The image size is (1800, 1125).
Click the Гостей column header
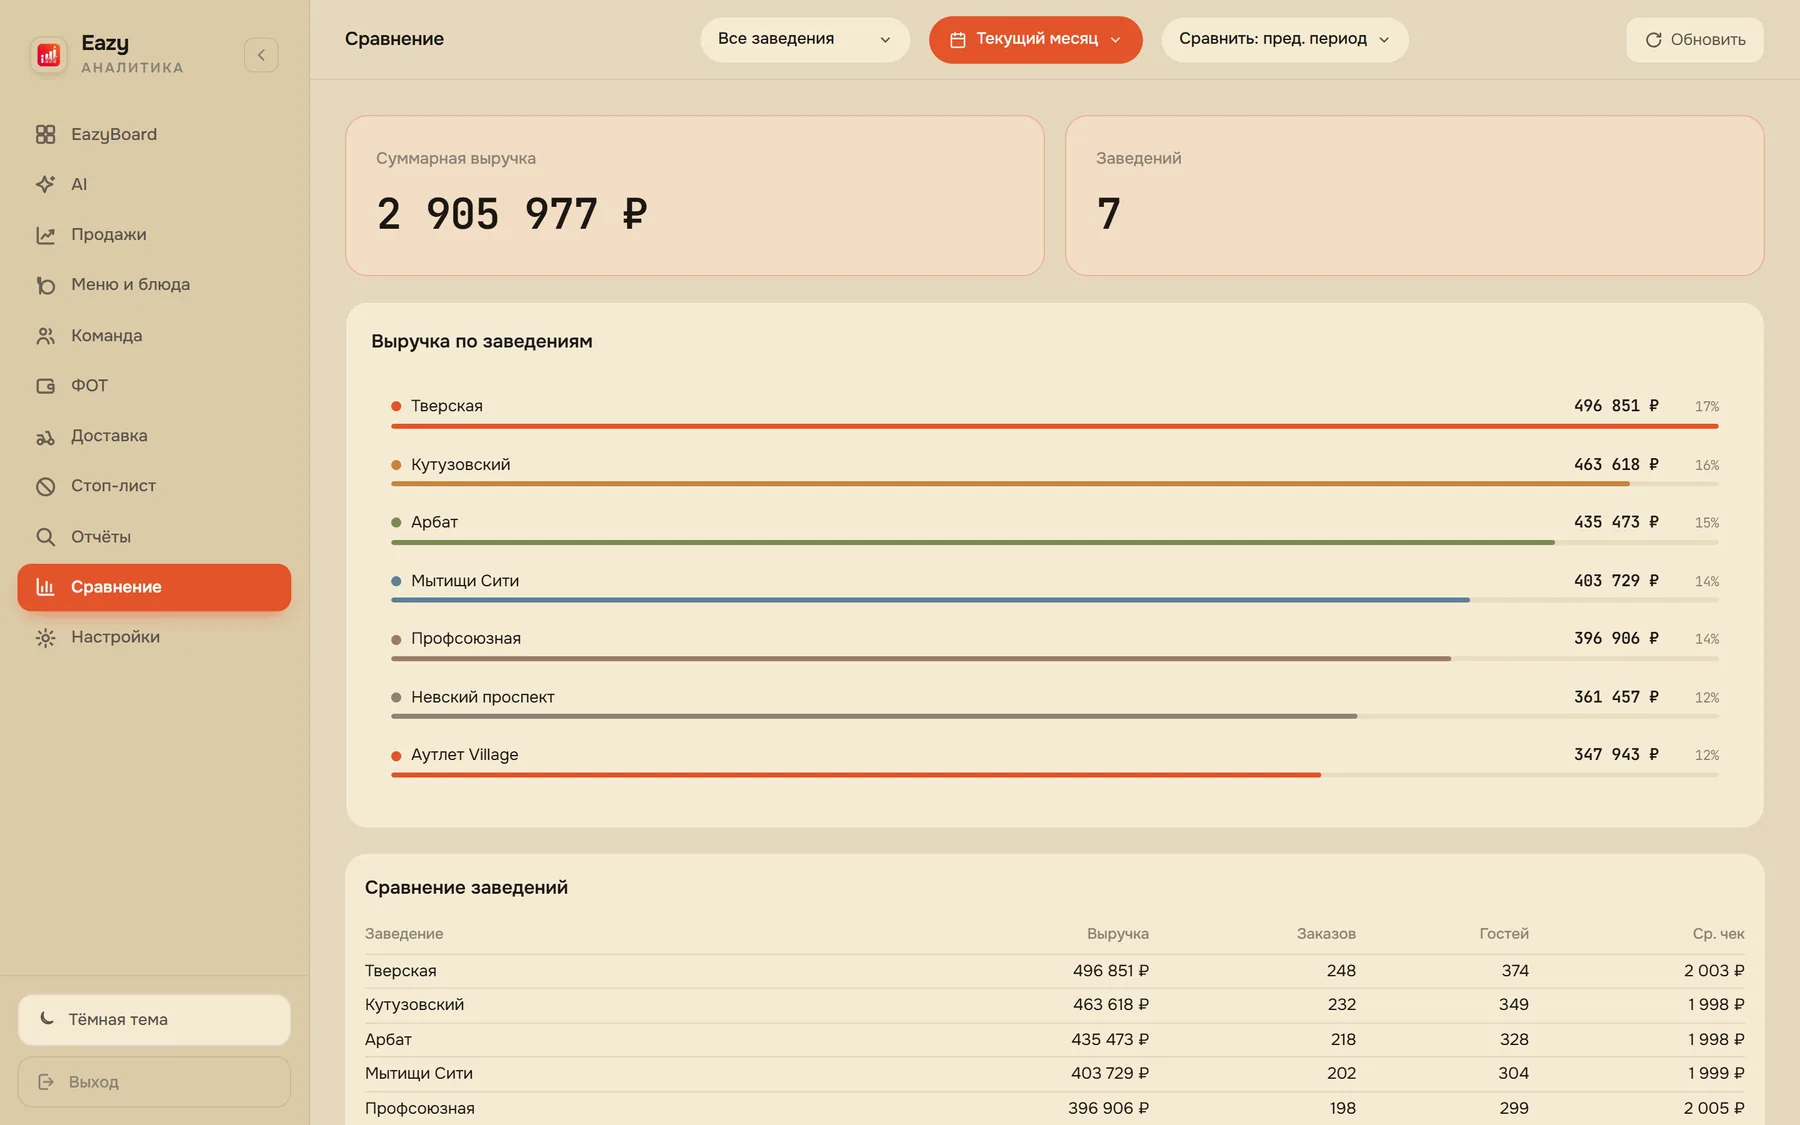coord(1504,934)
